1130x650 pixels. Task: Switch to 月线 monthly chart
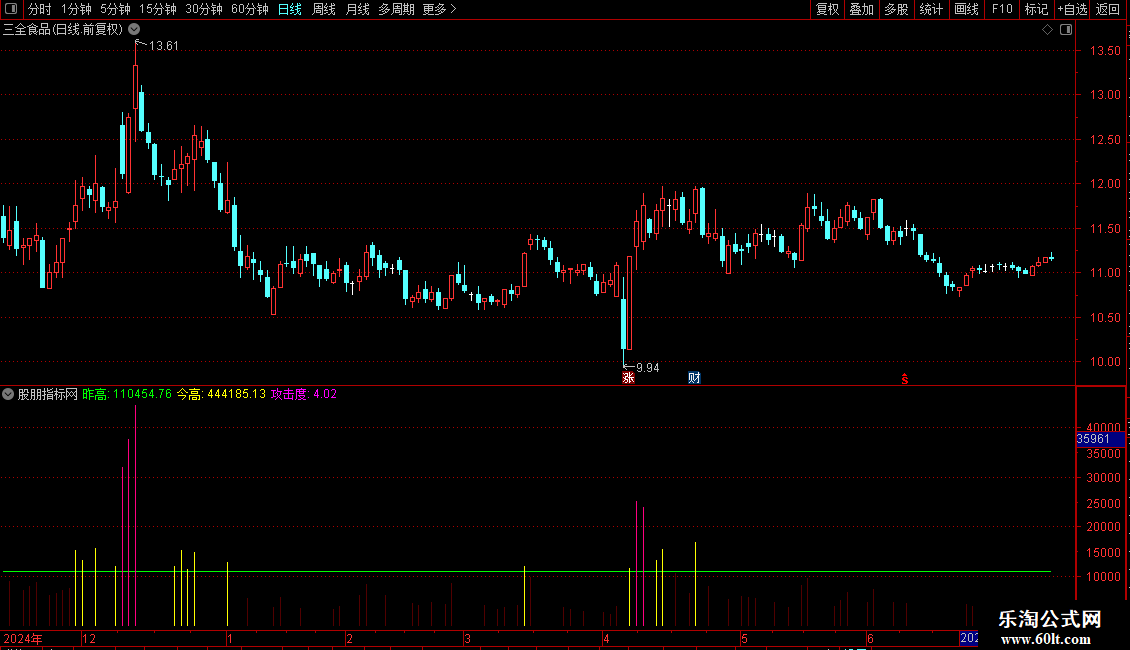coord(357,9)
